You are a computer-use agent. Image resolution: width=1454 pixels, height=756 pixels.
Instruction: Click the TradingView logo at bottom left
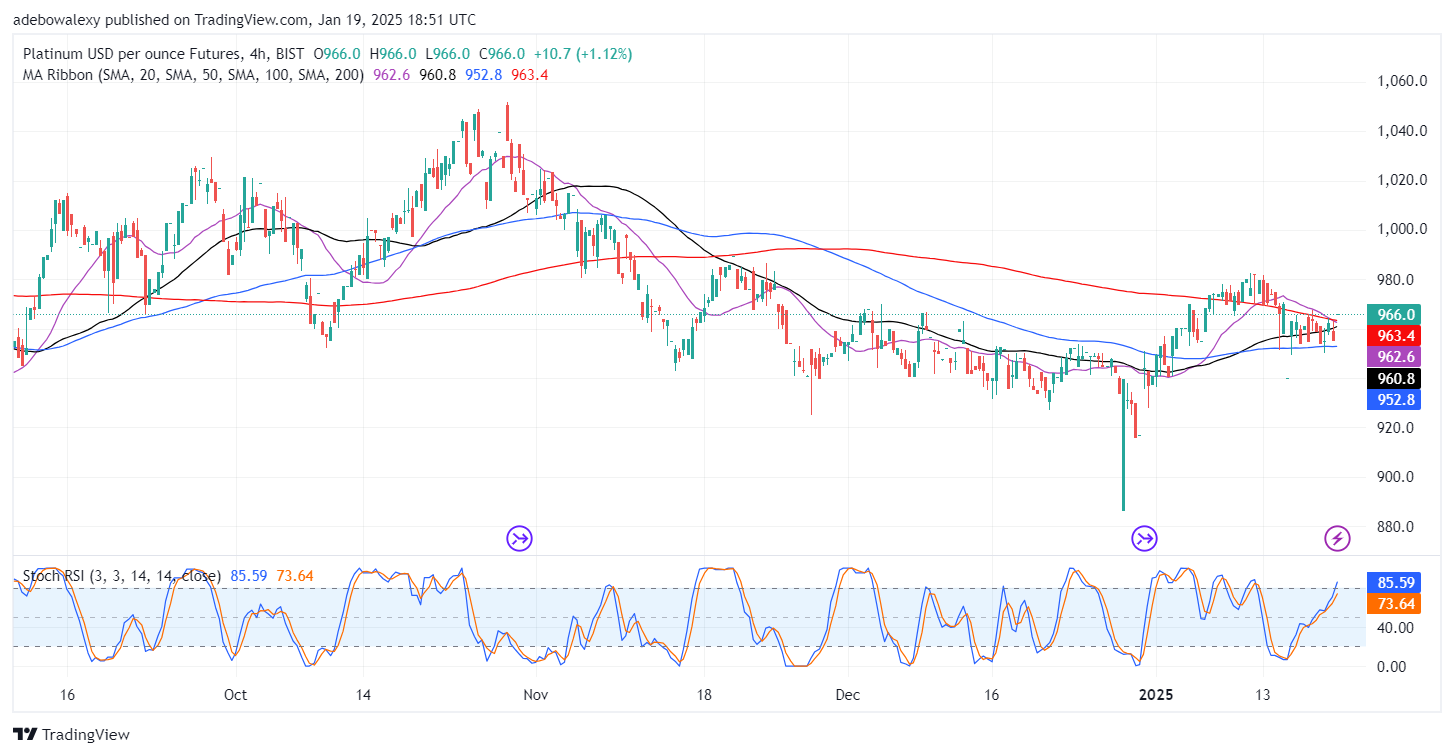pos(72,734)
